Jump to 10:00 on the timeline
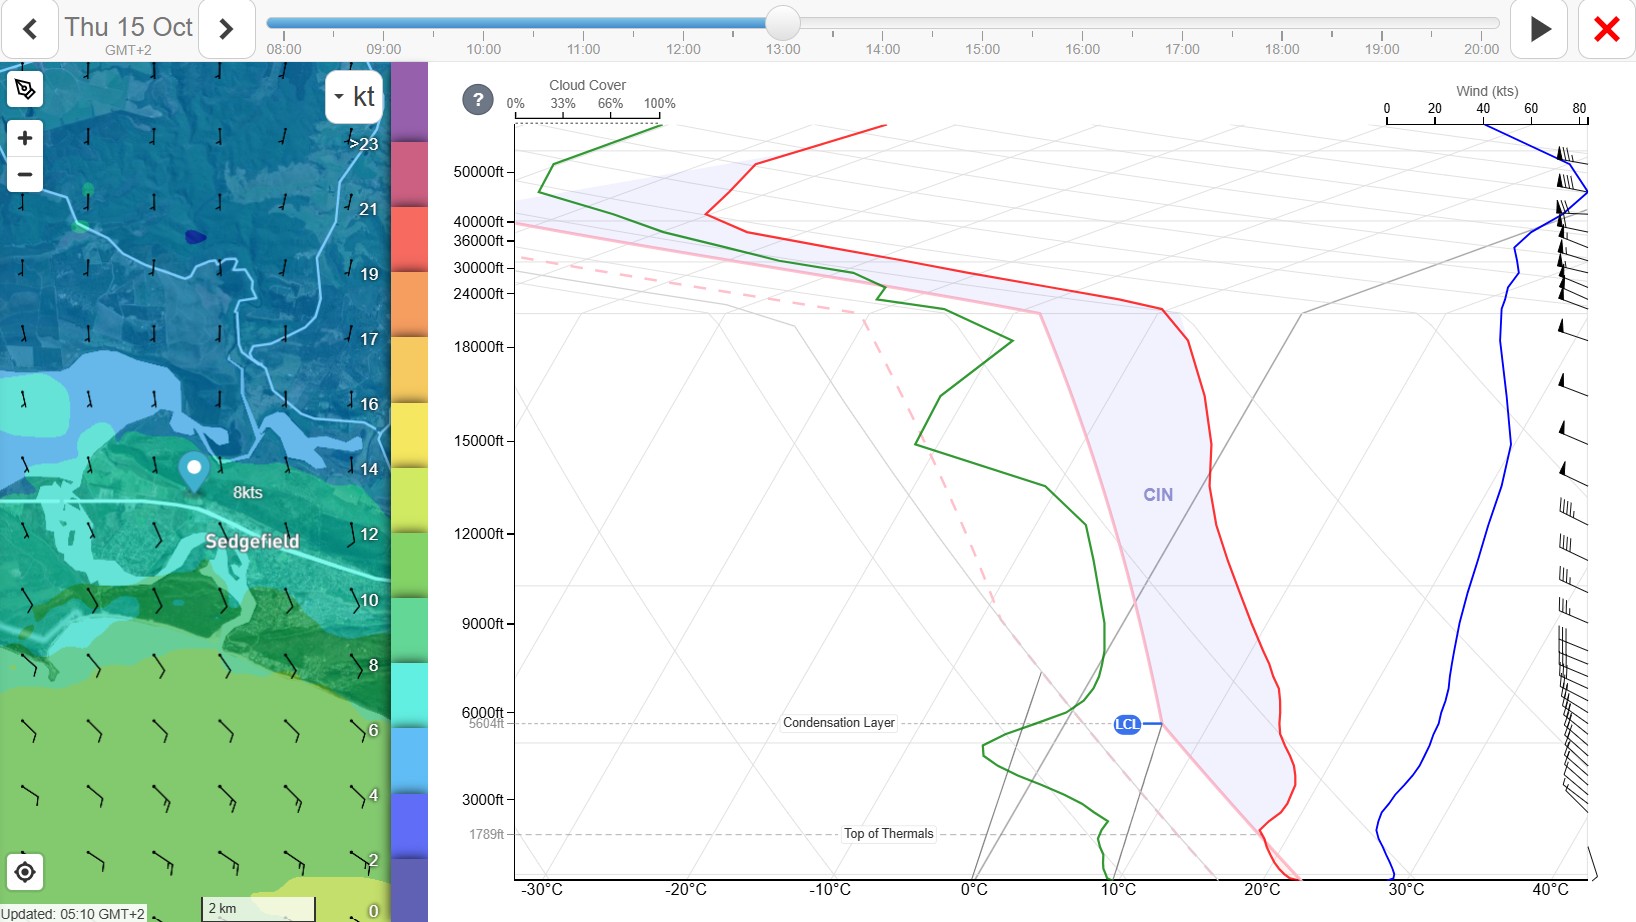Viewport: 1636px width, 922px height. coord(483,49)
